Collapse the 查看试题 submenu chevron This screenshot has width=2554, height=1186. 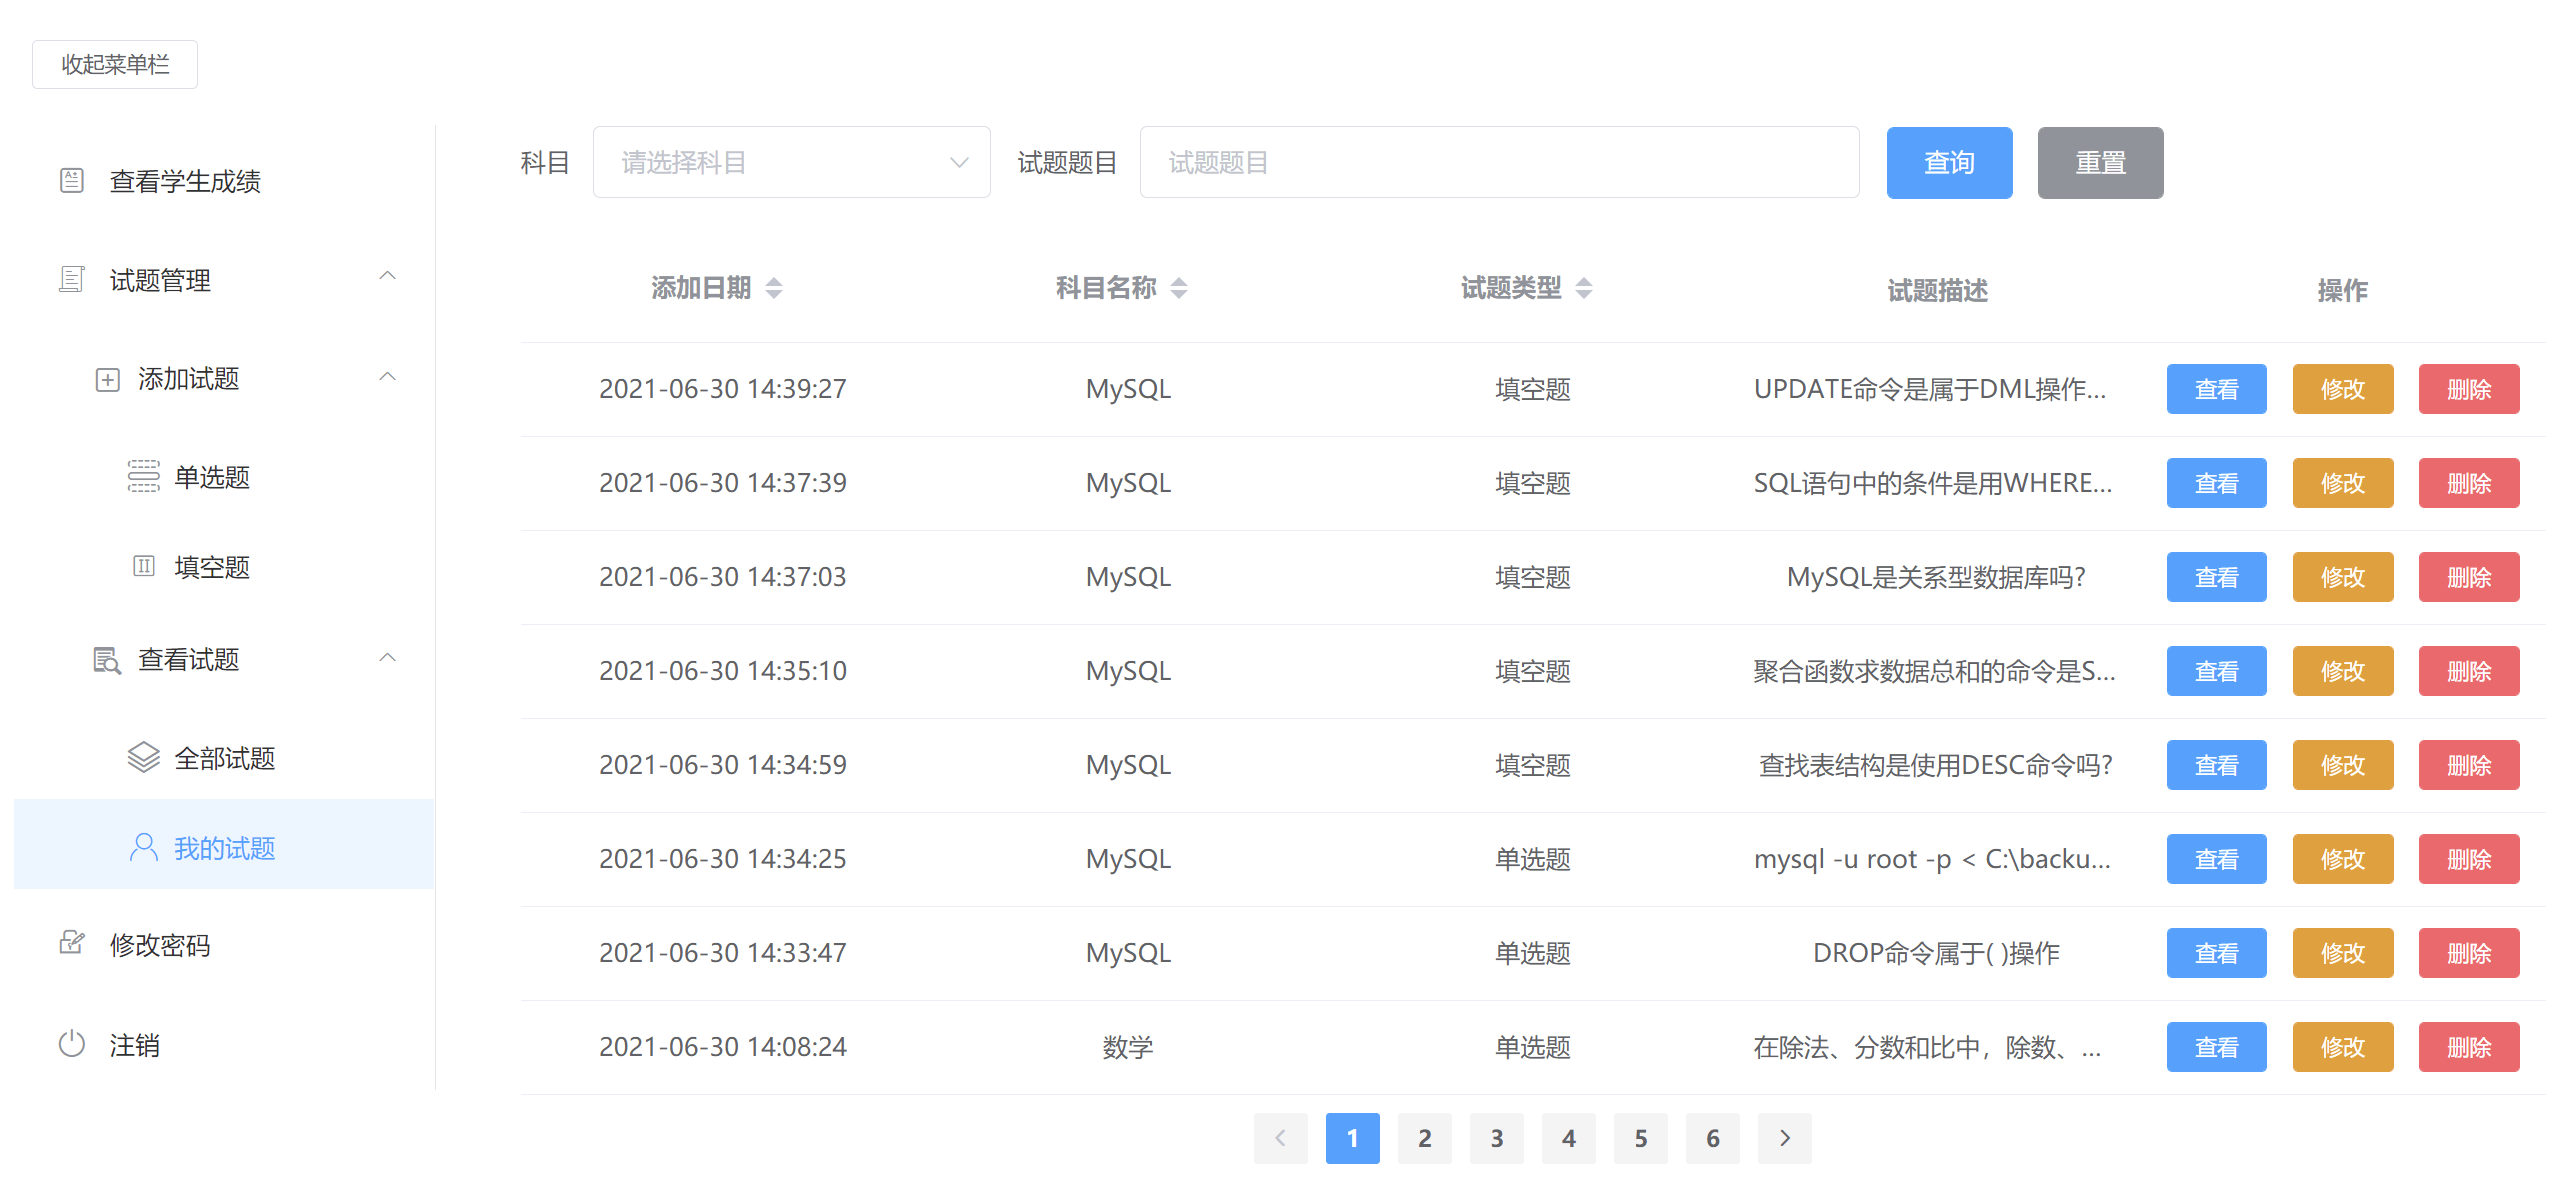(388, 658)
